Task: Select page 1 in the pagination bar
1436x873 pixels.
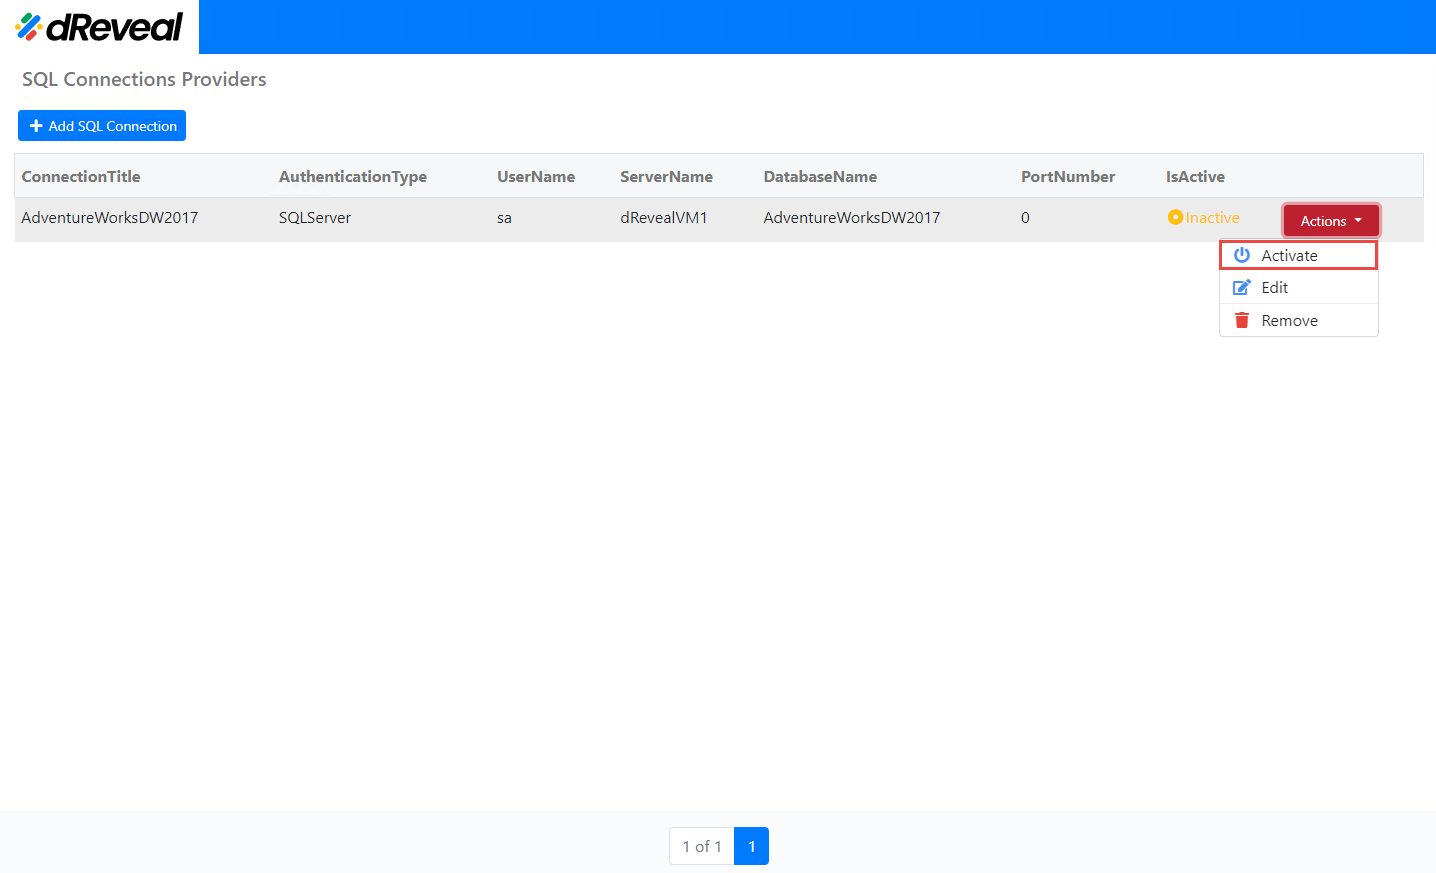Action: (x=751, y=845)
